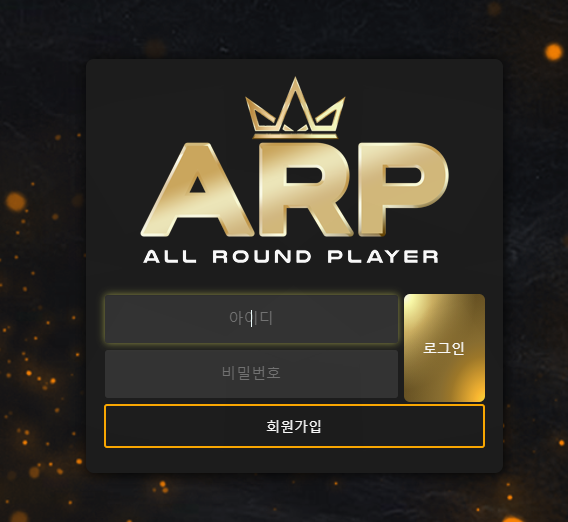Click the golden letter P in the logo
Screen dimensions: 568x522
(403, 189)
